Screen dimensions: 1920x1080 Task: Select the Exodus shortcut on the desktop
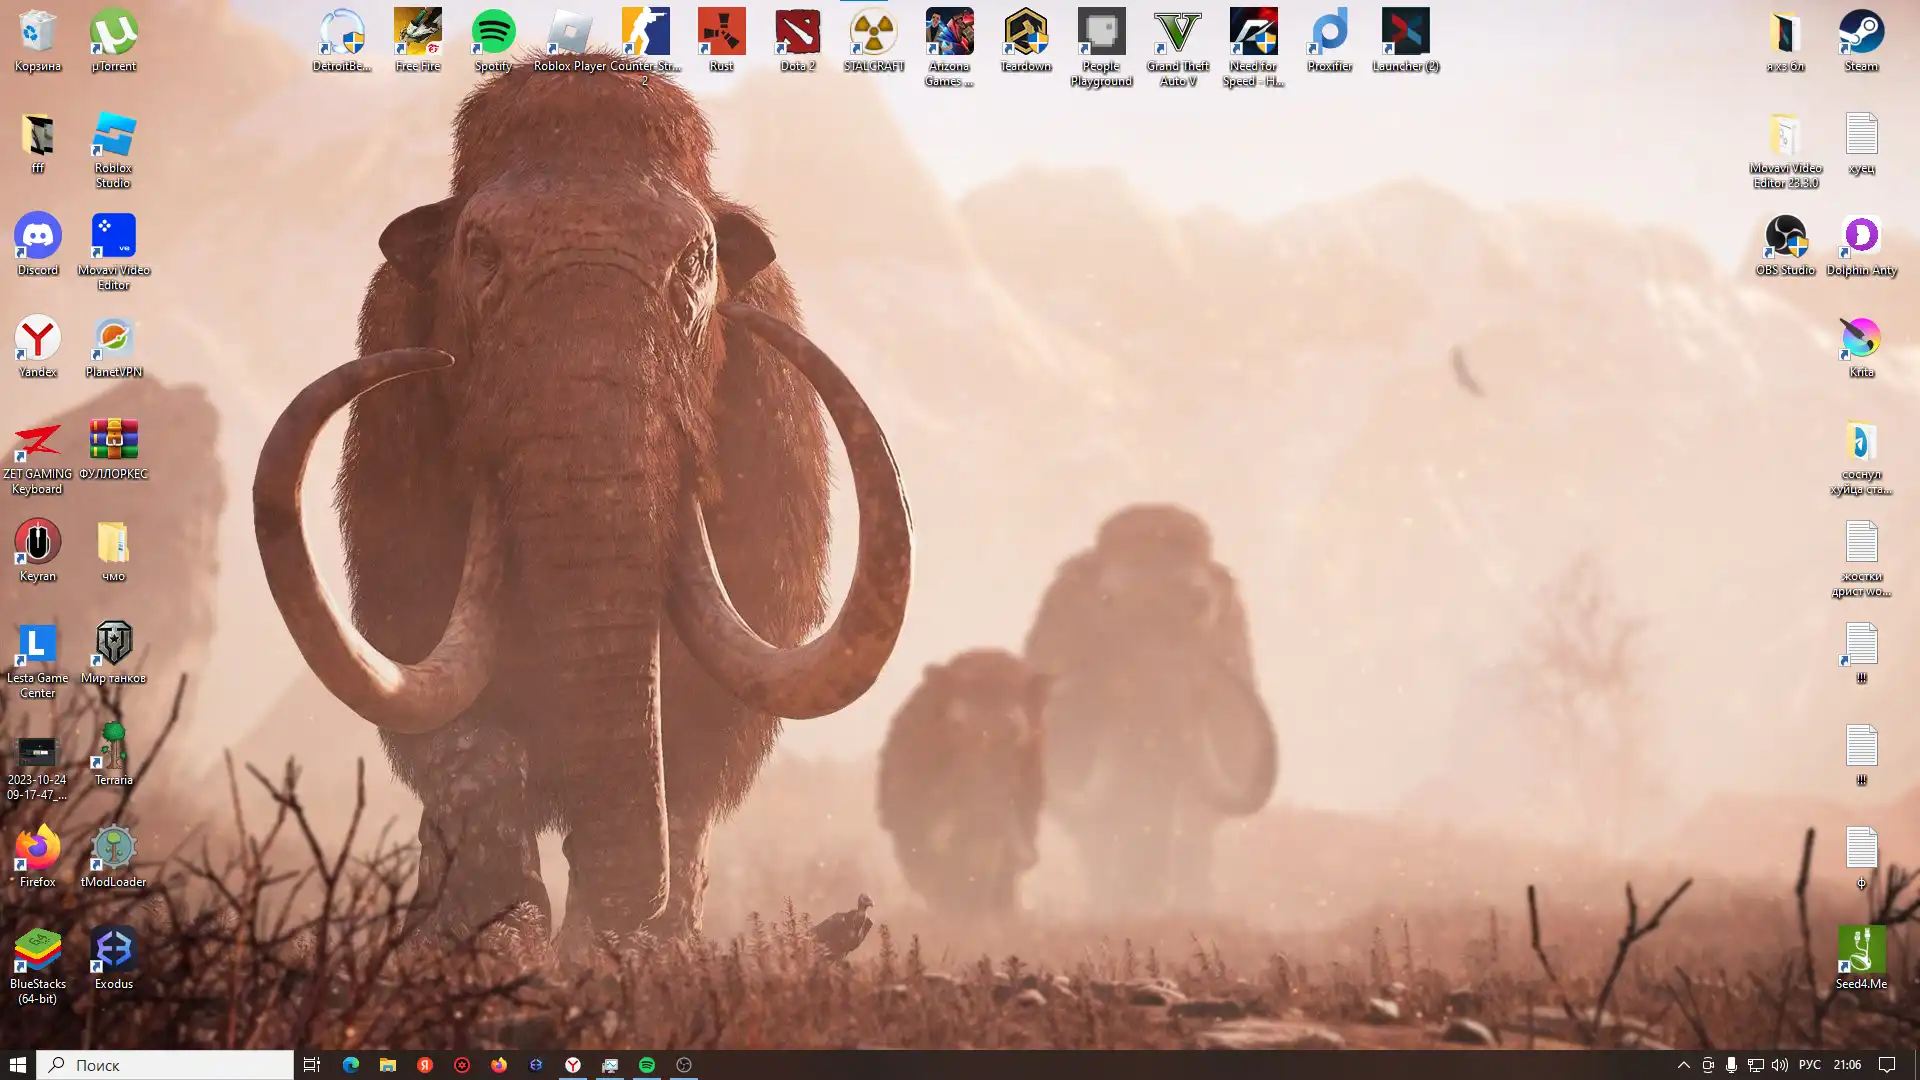coord(113,959)
